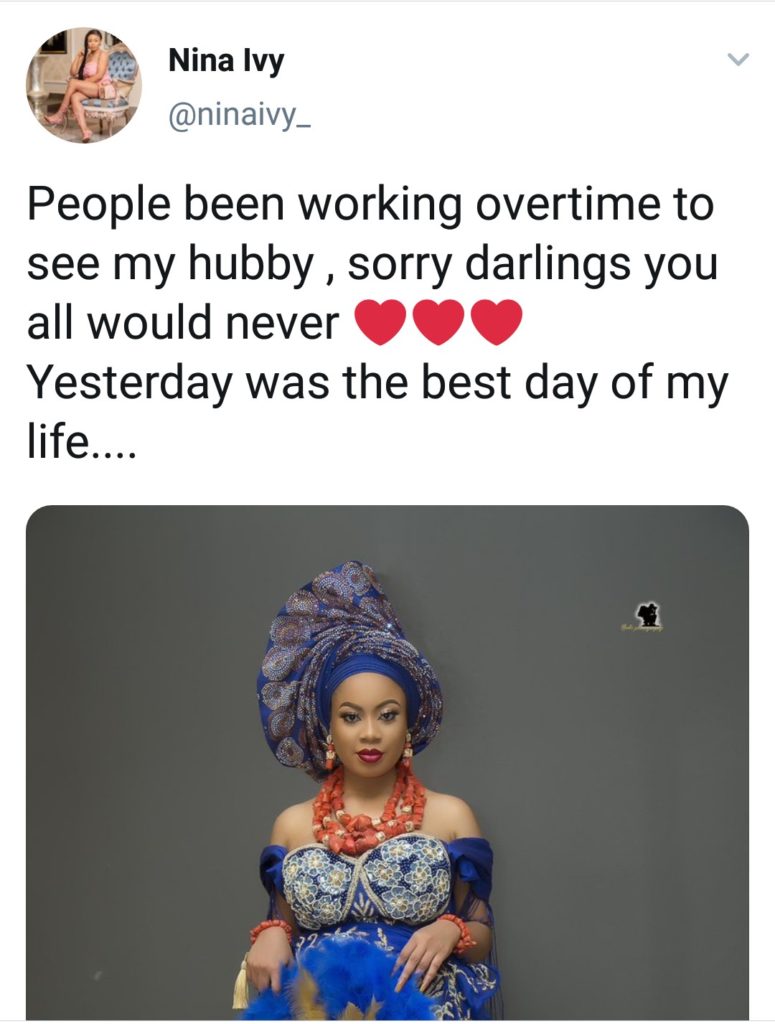Image resolution: width=775 pixels, height=1024 pixels.
Task: Click Nina Ivy's round profile avatar
Action: point(84,85)
